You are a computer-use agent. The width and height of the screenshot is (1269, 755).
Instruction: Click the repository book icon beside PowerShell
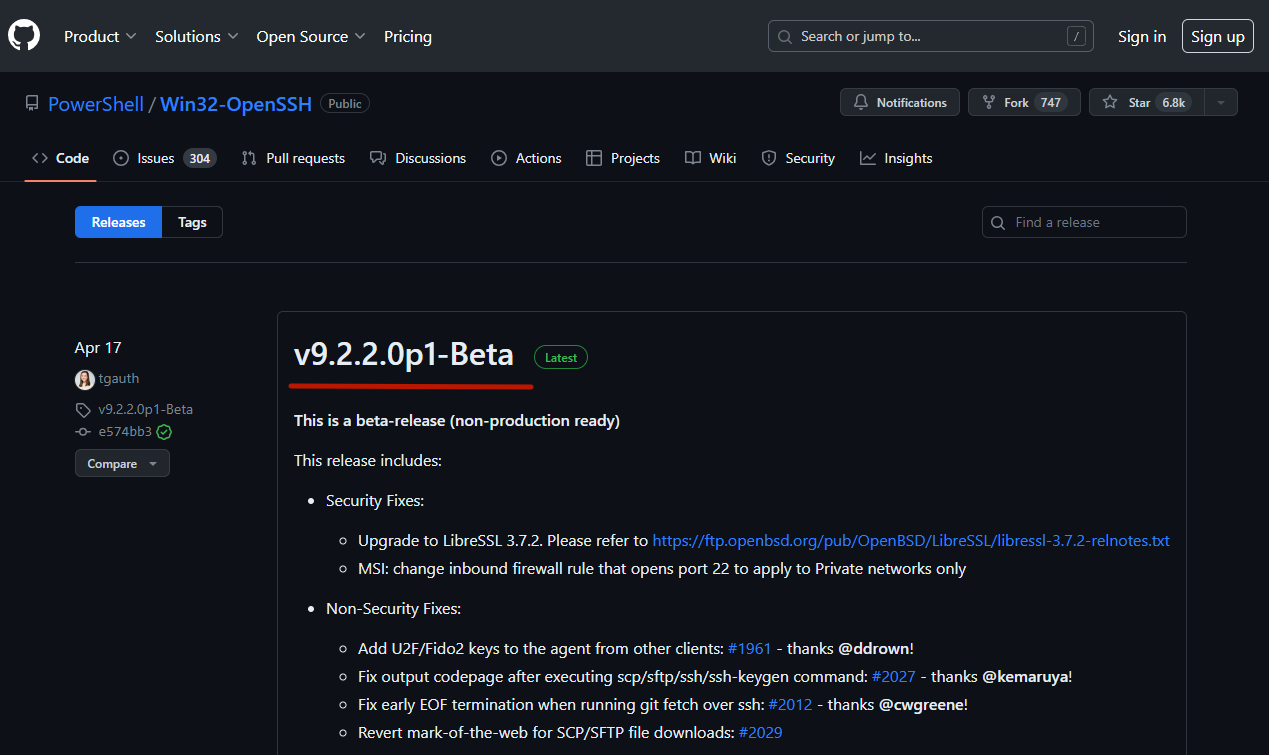31,103
